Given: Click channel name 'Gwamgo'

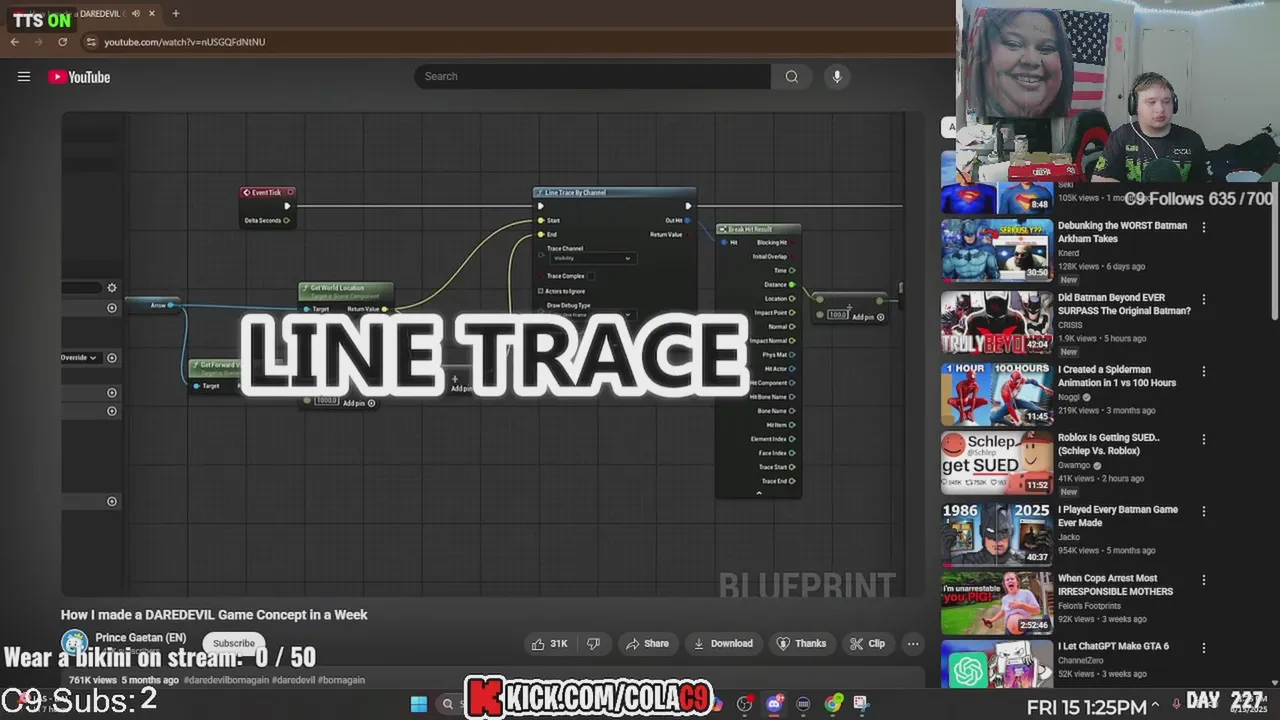Looking at the screenshot, I should tap(1075, 465).
